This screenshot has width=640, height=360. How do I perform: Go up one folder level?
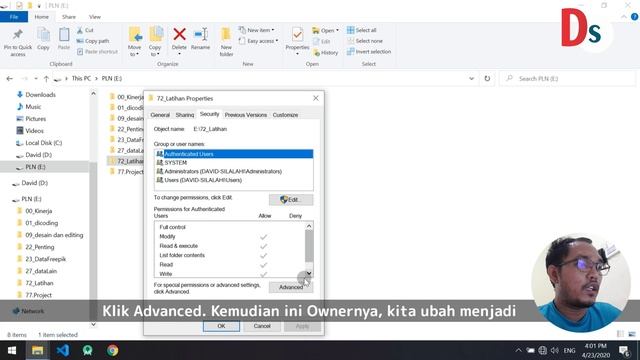coord(46,78)
